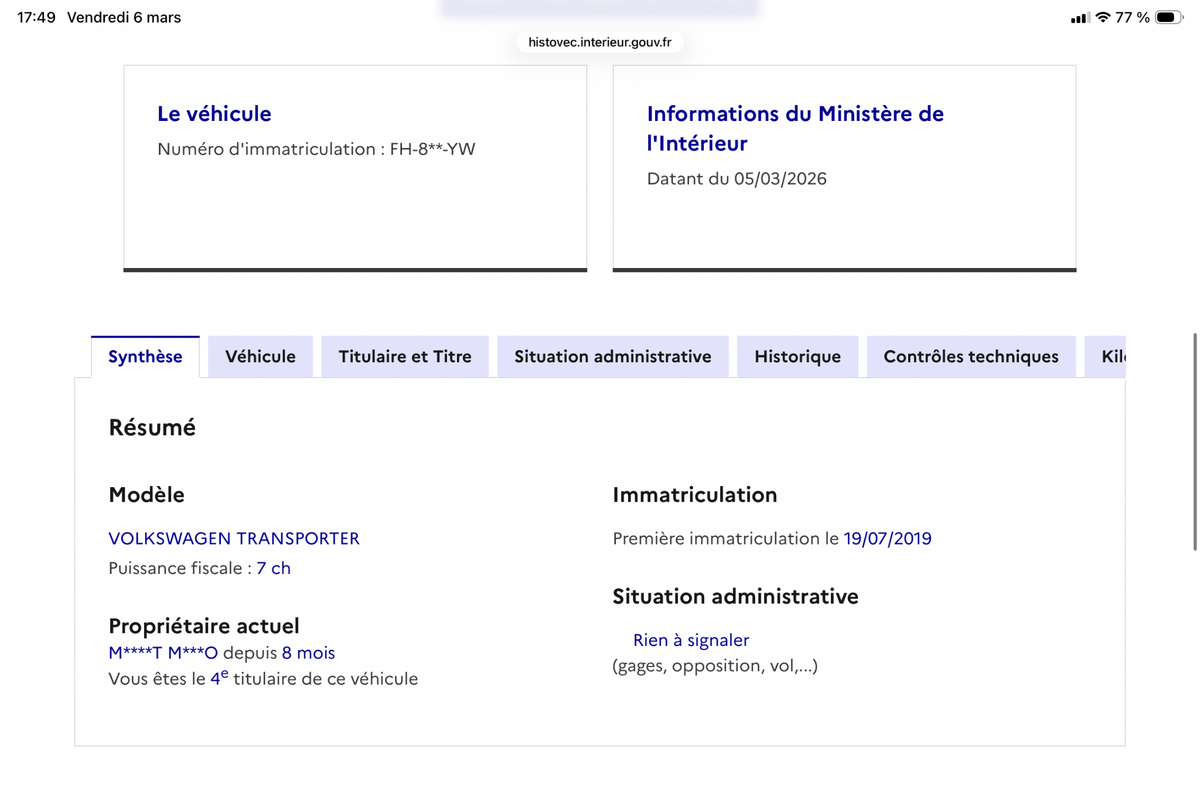
Task: Tap the Wi-Fi status icon
Action: (x=1103, y=17)
